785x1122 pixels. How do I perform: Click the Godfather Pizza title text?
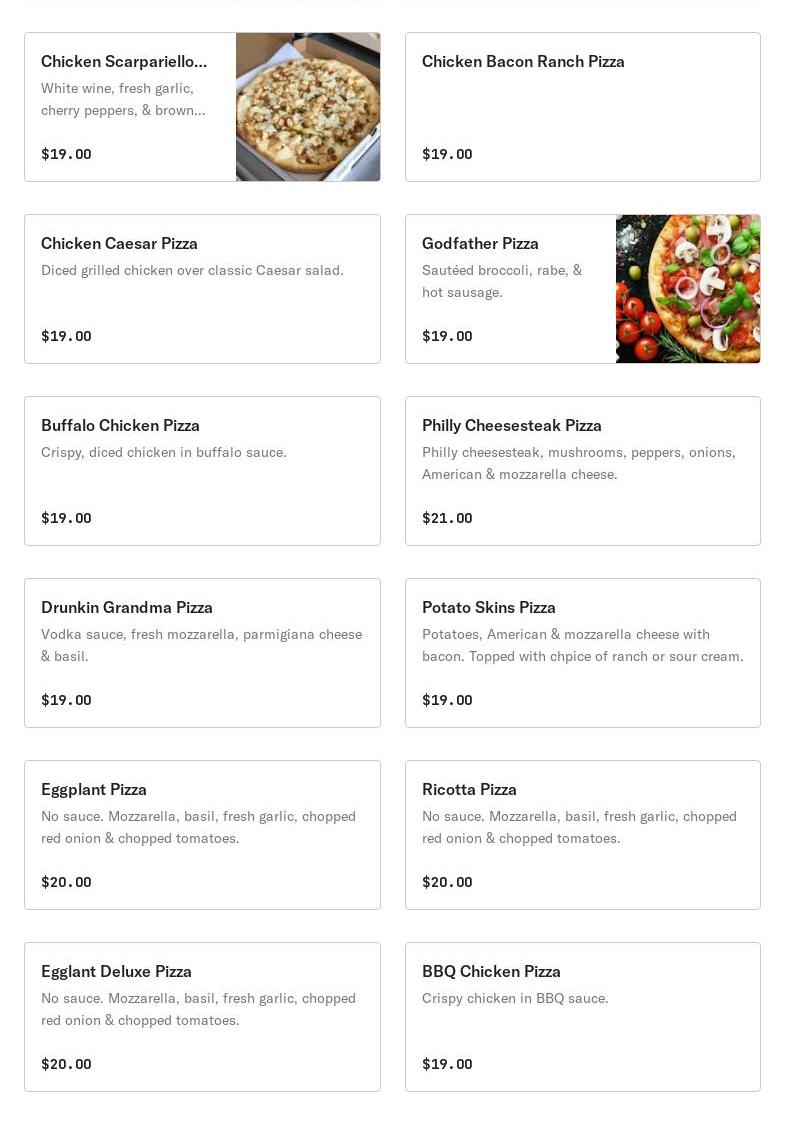coord(480,243)
